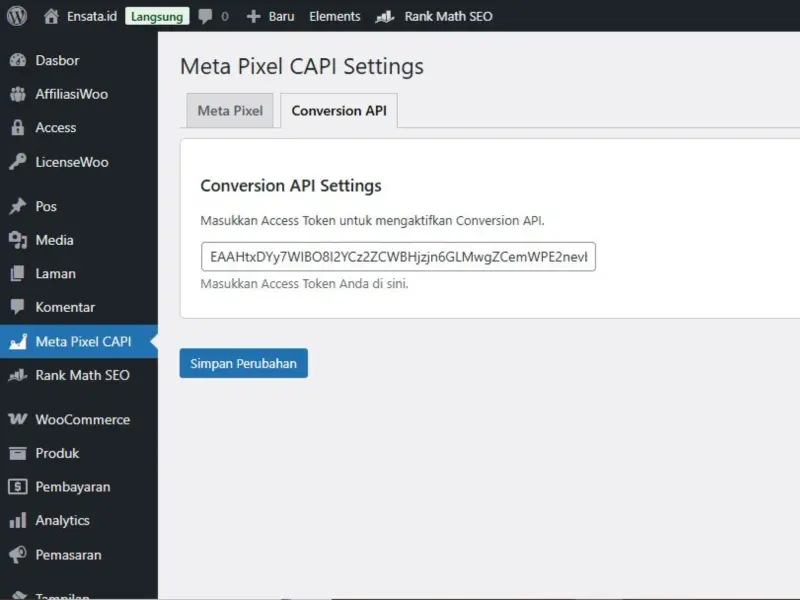Image resolution: width=800 pixels, height=600 pixels.
Task: Switch to the Meta Pixel tab
Action: click(230, 111)
